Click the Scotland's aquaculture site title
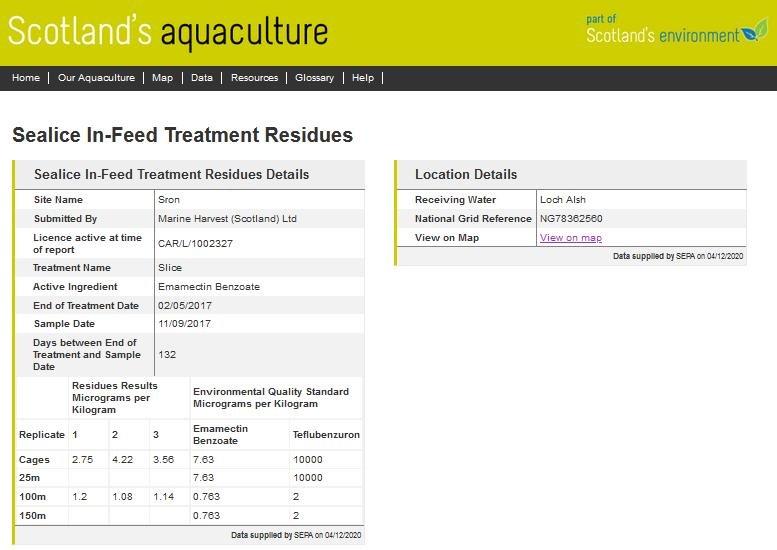777x550 pixels. 168,32
